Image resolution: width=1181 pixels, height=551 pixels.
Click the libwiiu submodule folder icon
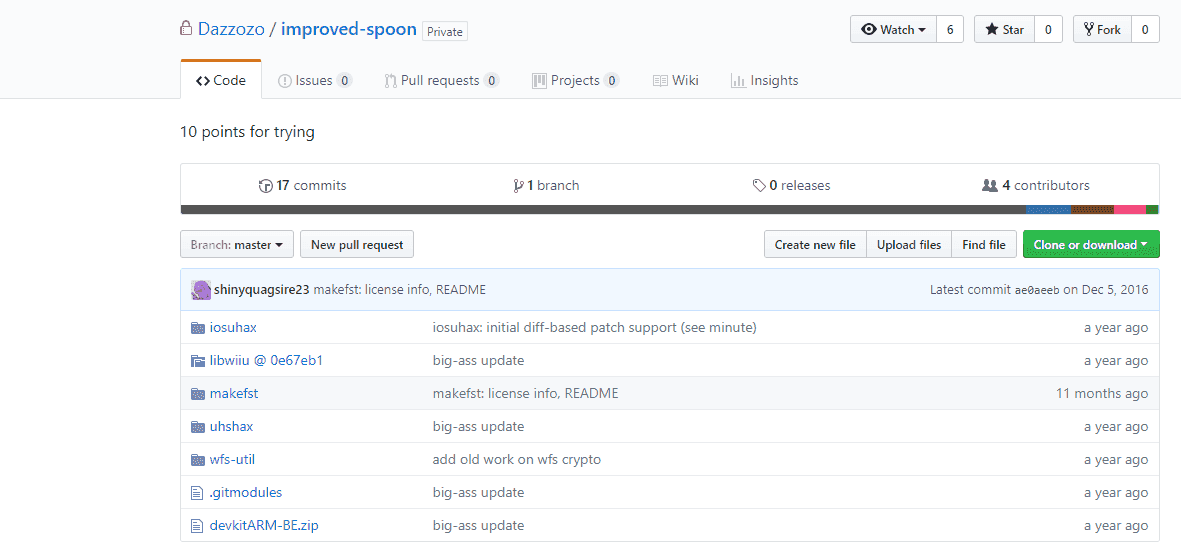pyautogui.click(x=197, y=361)
